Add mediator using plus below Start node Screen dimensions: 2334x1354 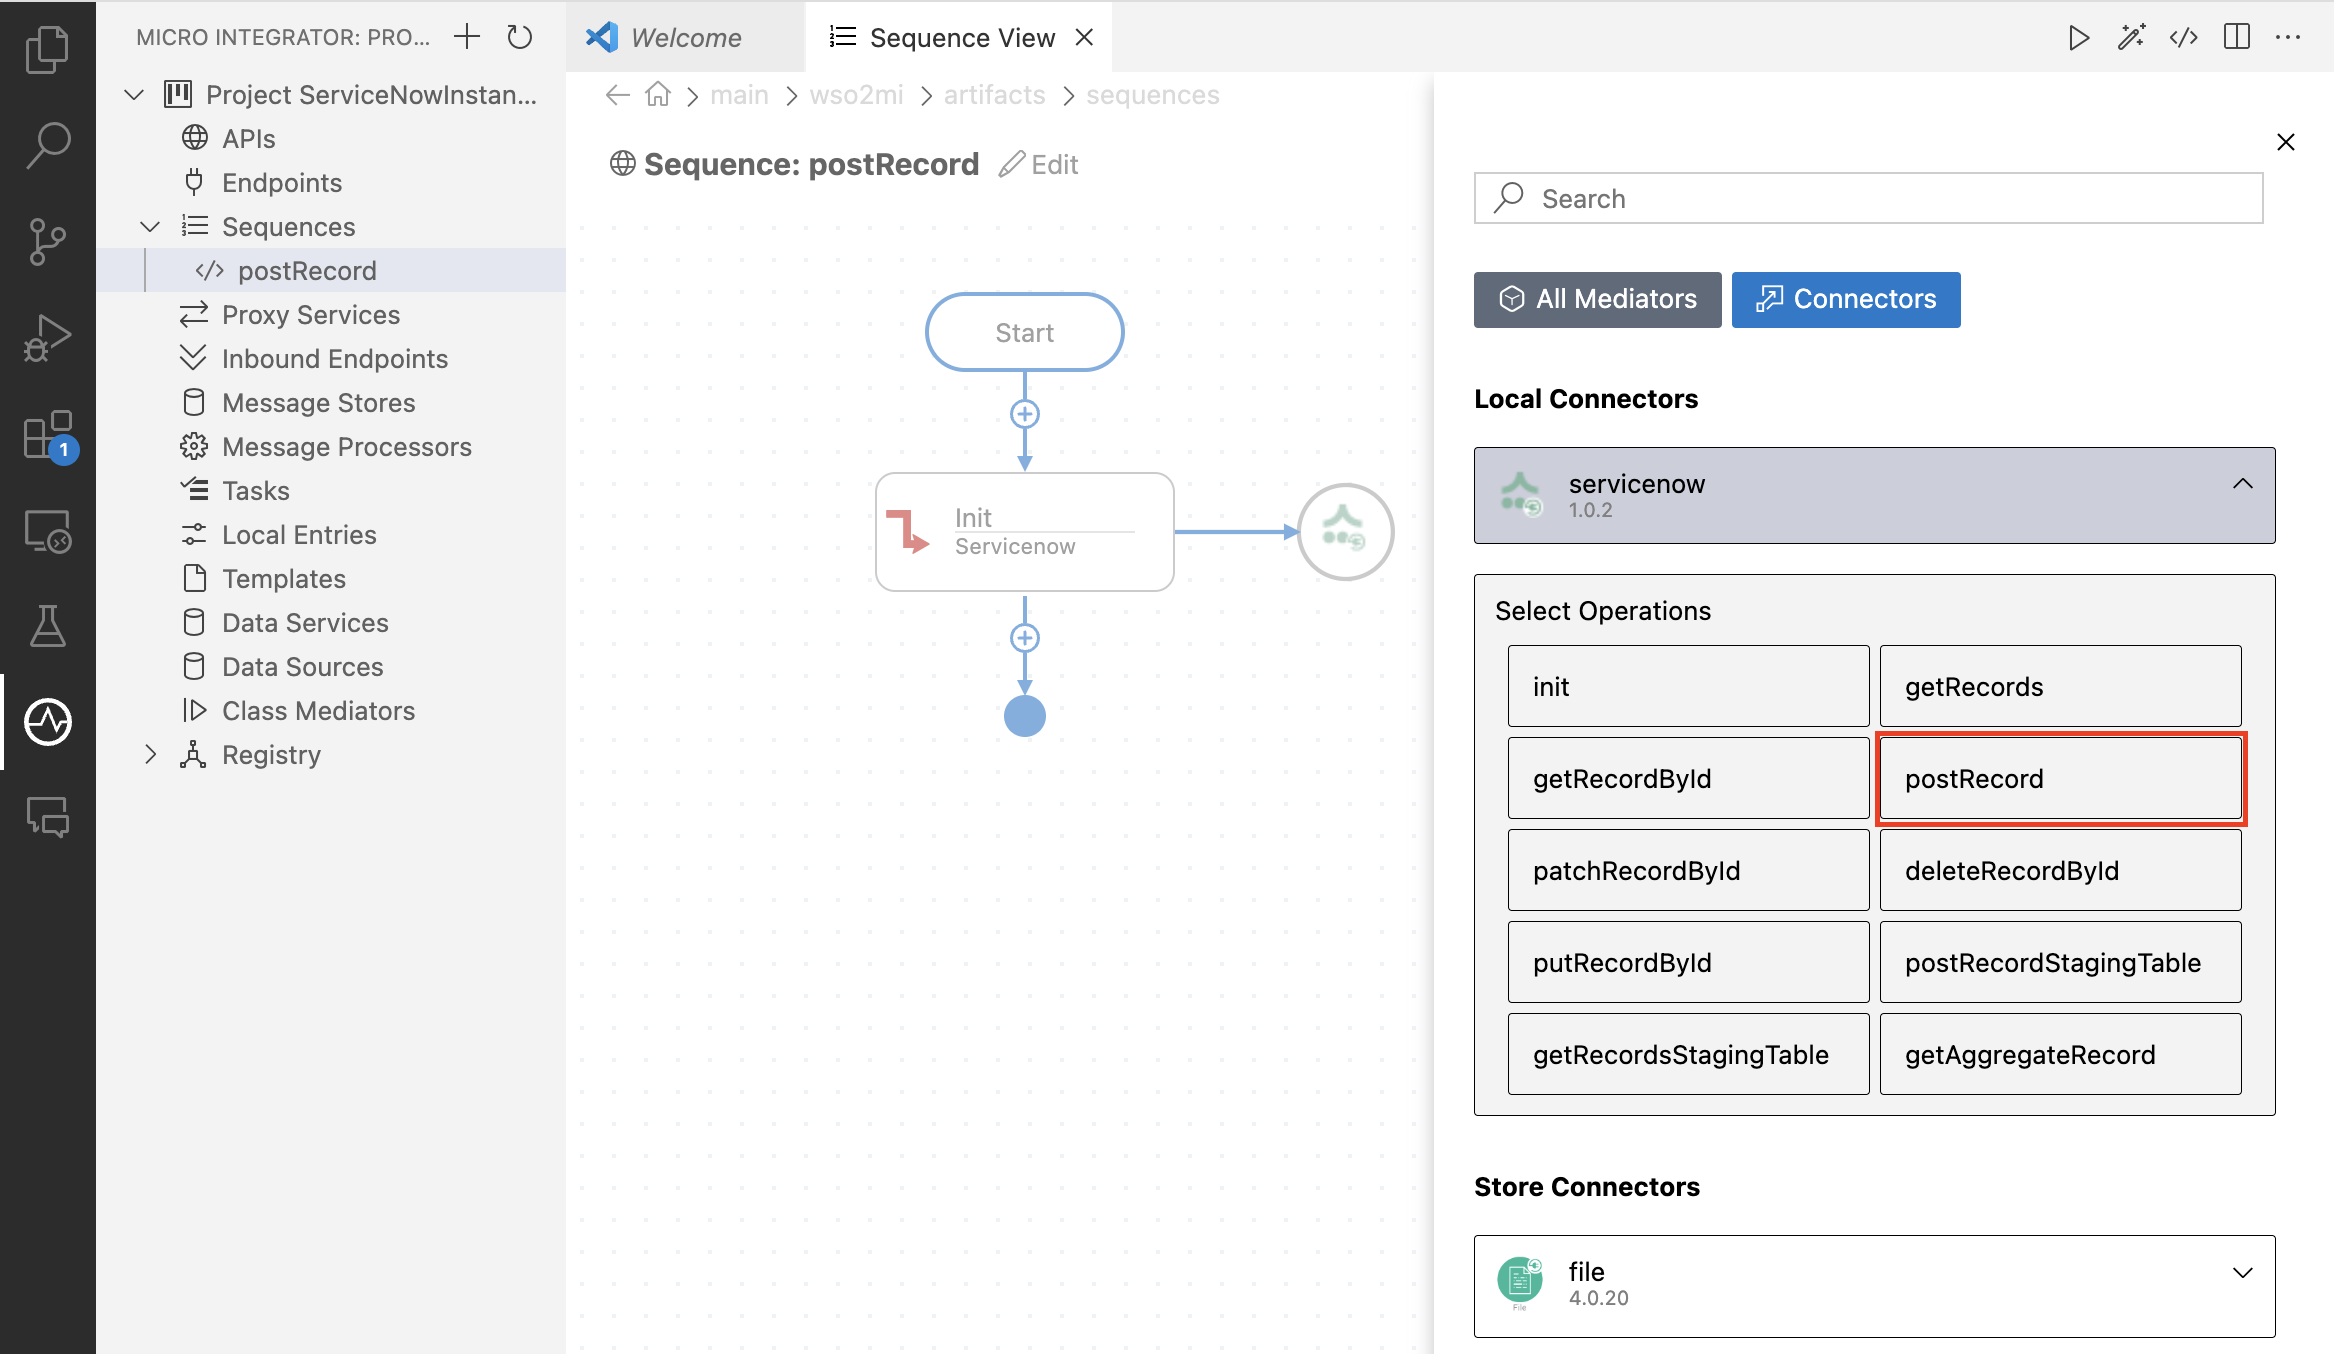(x=1024, y=414)
